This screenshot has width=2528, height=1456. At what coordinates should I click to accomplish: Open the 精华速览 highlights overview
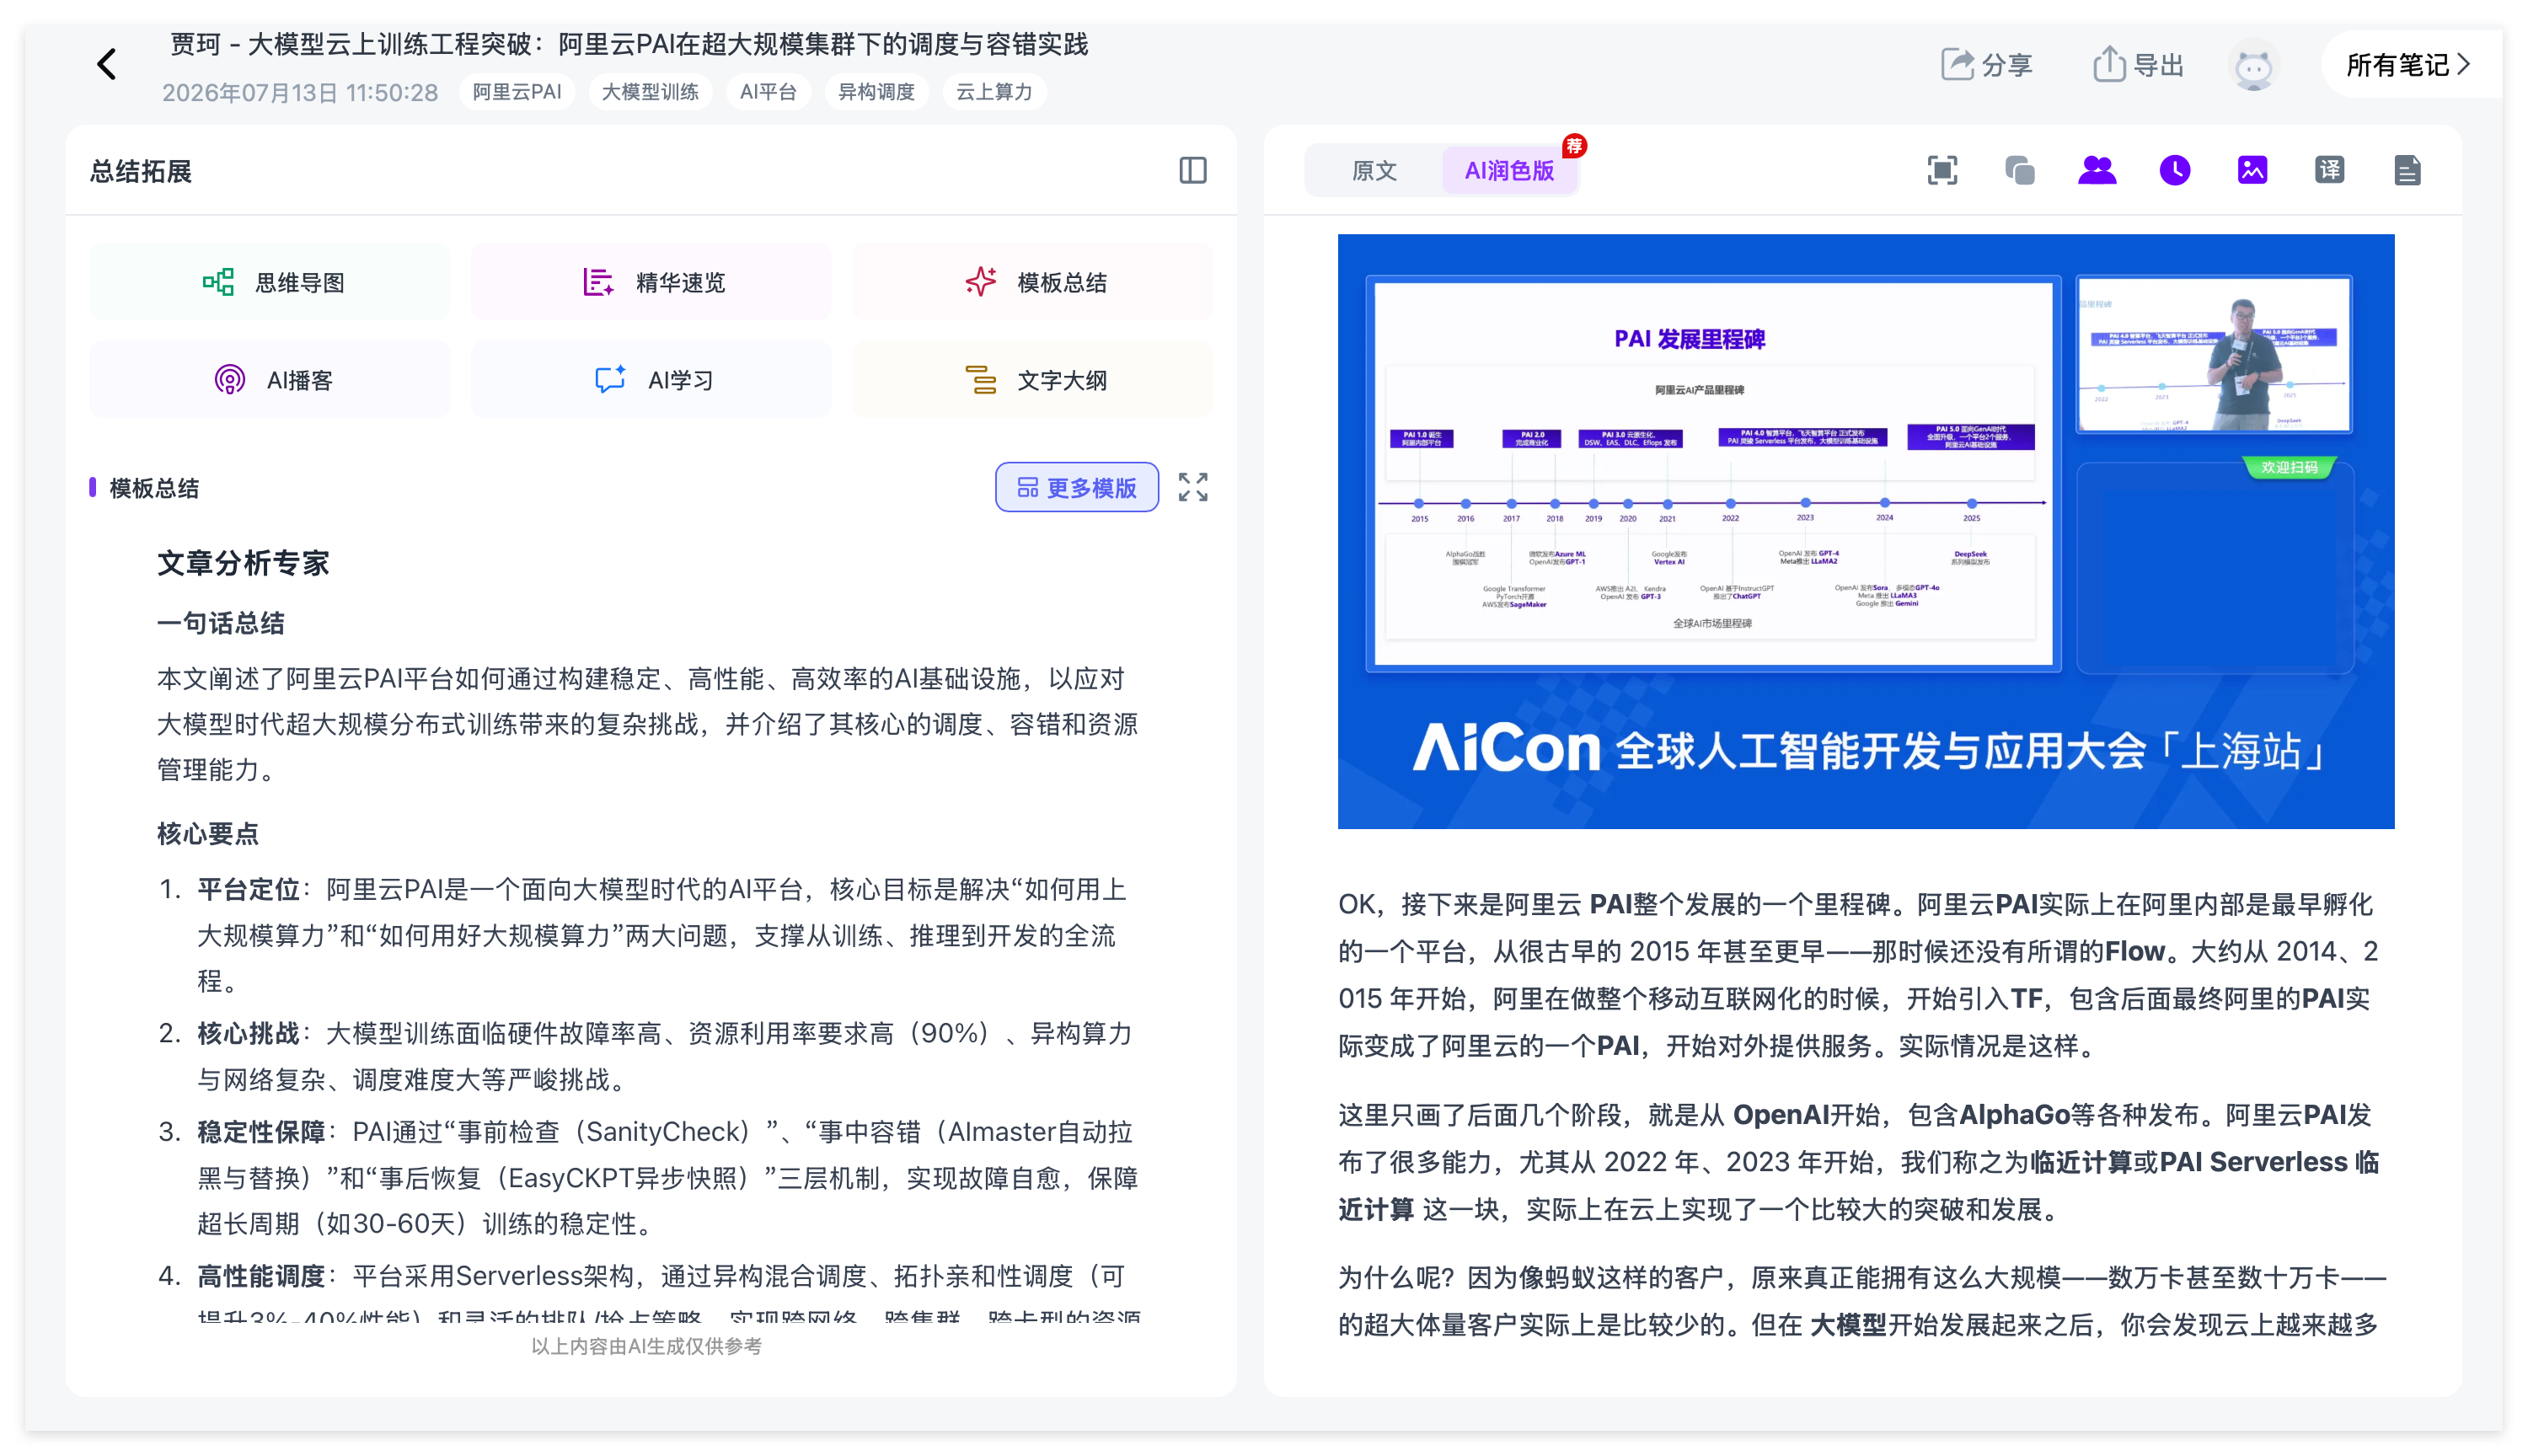click(x=651, y=282)
